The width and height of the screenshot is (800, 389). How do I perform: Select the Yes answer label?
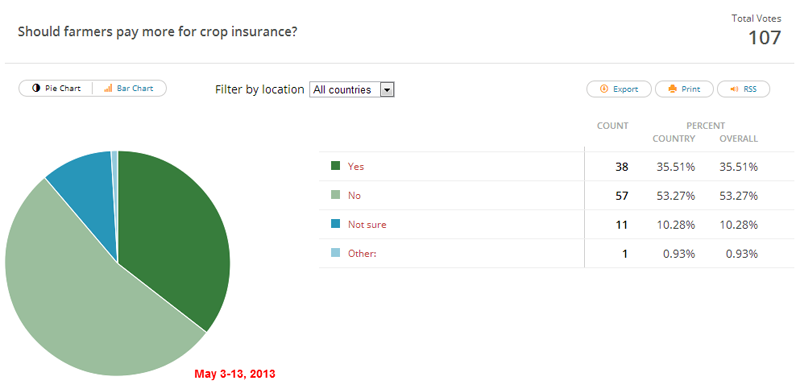[356, 166]
